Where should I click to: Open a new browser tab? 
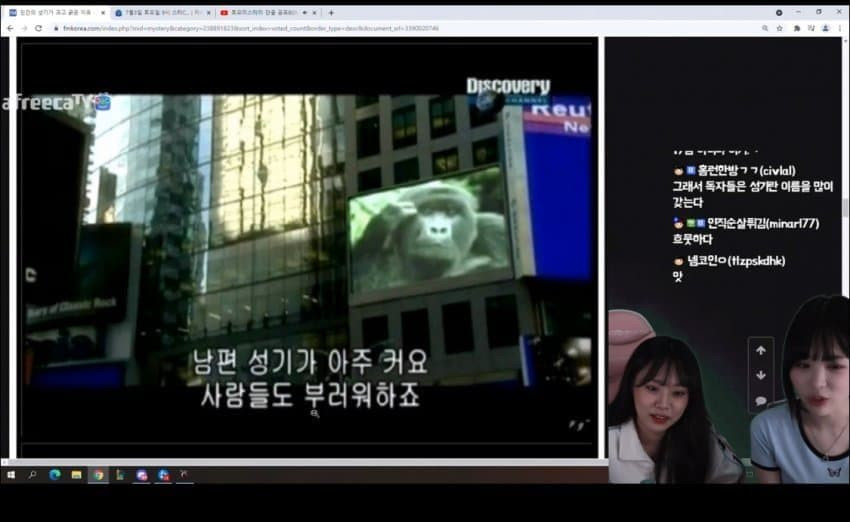click(x=331, y=12)
